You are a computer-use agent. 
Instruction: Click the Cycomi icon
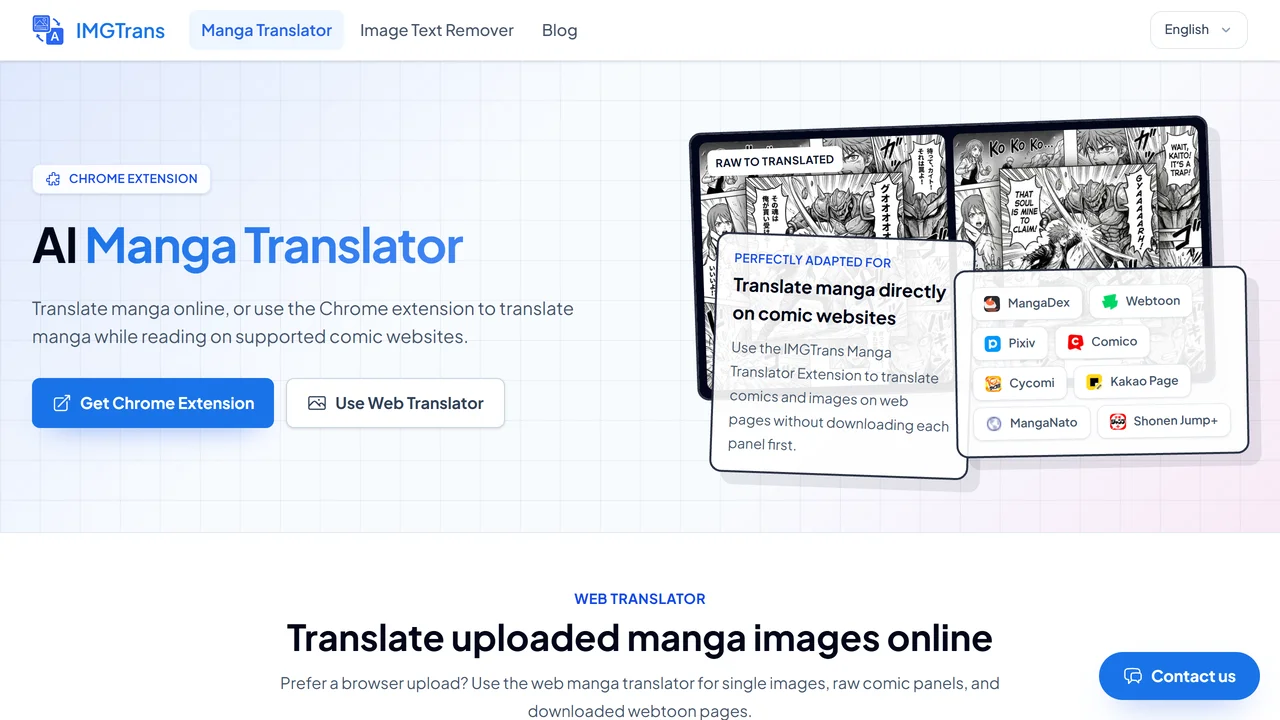click(x=993, y=383)
